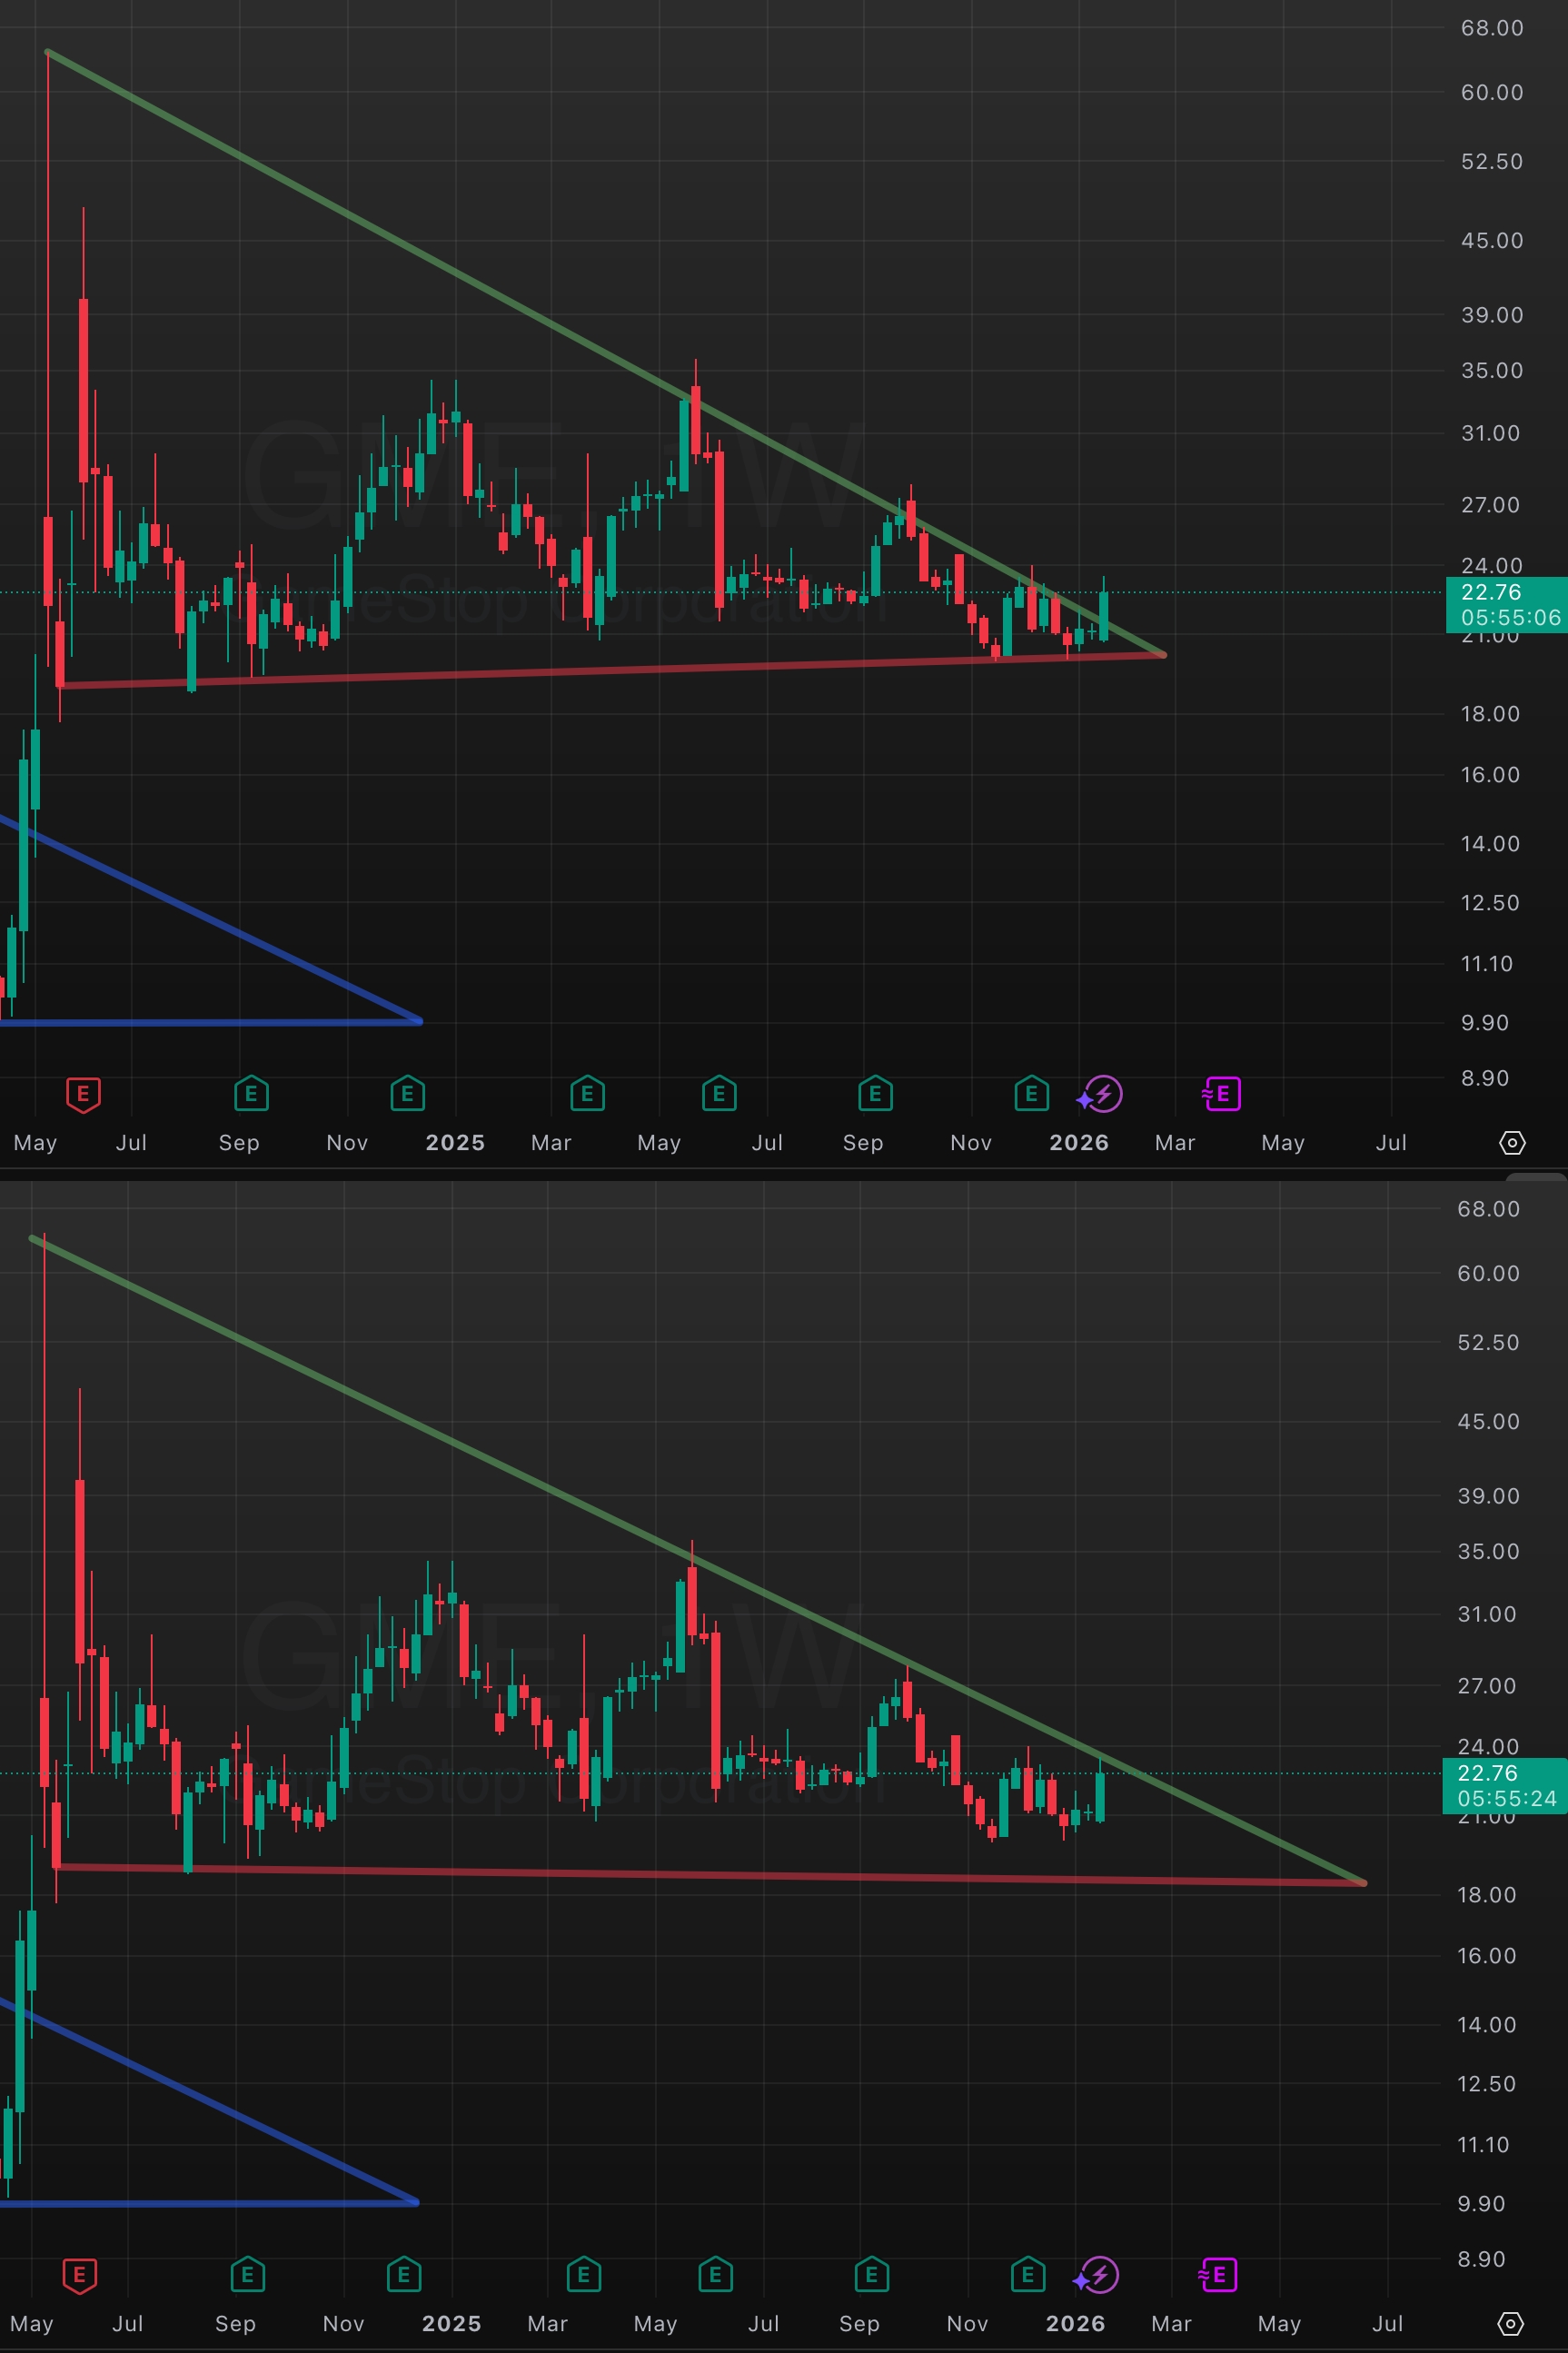Click the 2025 time label in lower chart
Screen dimensions: 1568x2353
451,2324
